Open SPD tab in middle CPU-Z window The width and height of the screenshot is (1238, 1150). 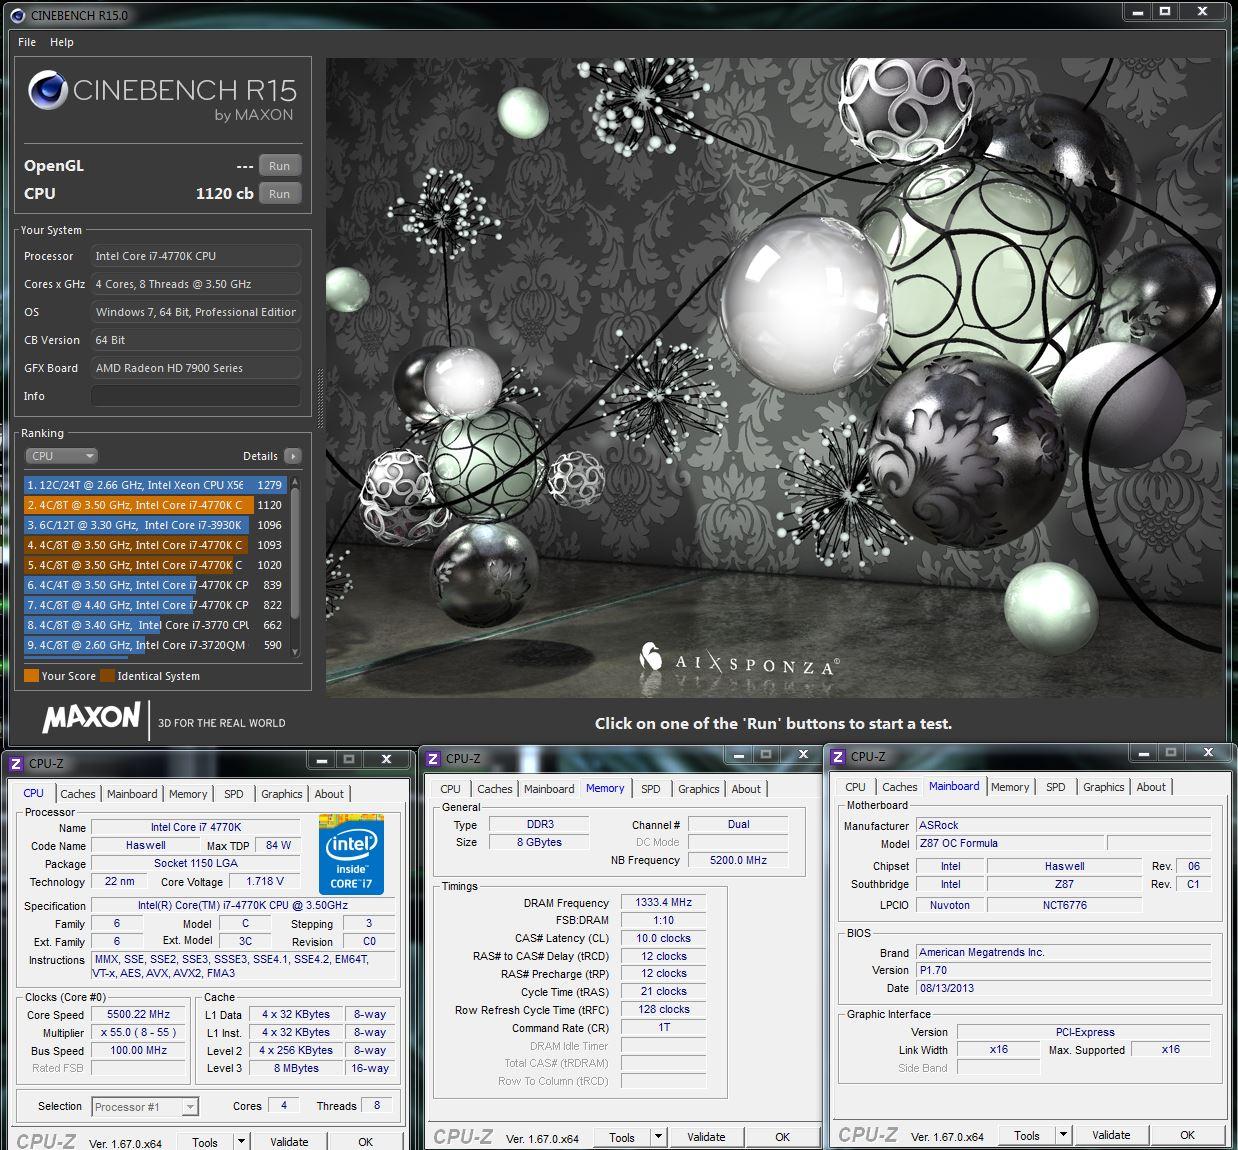tap(651, 789)
